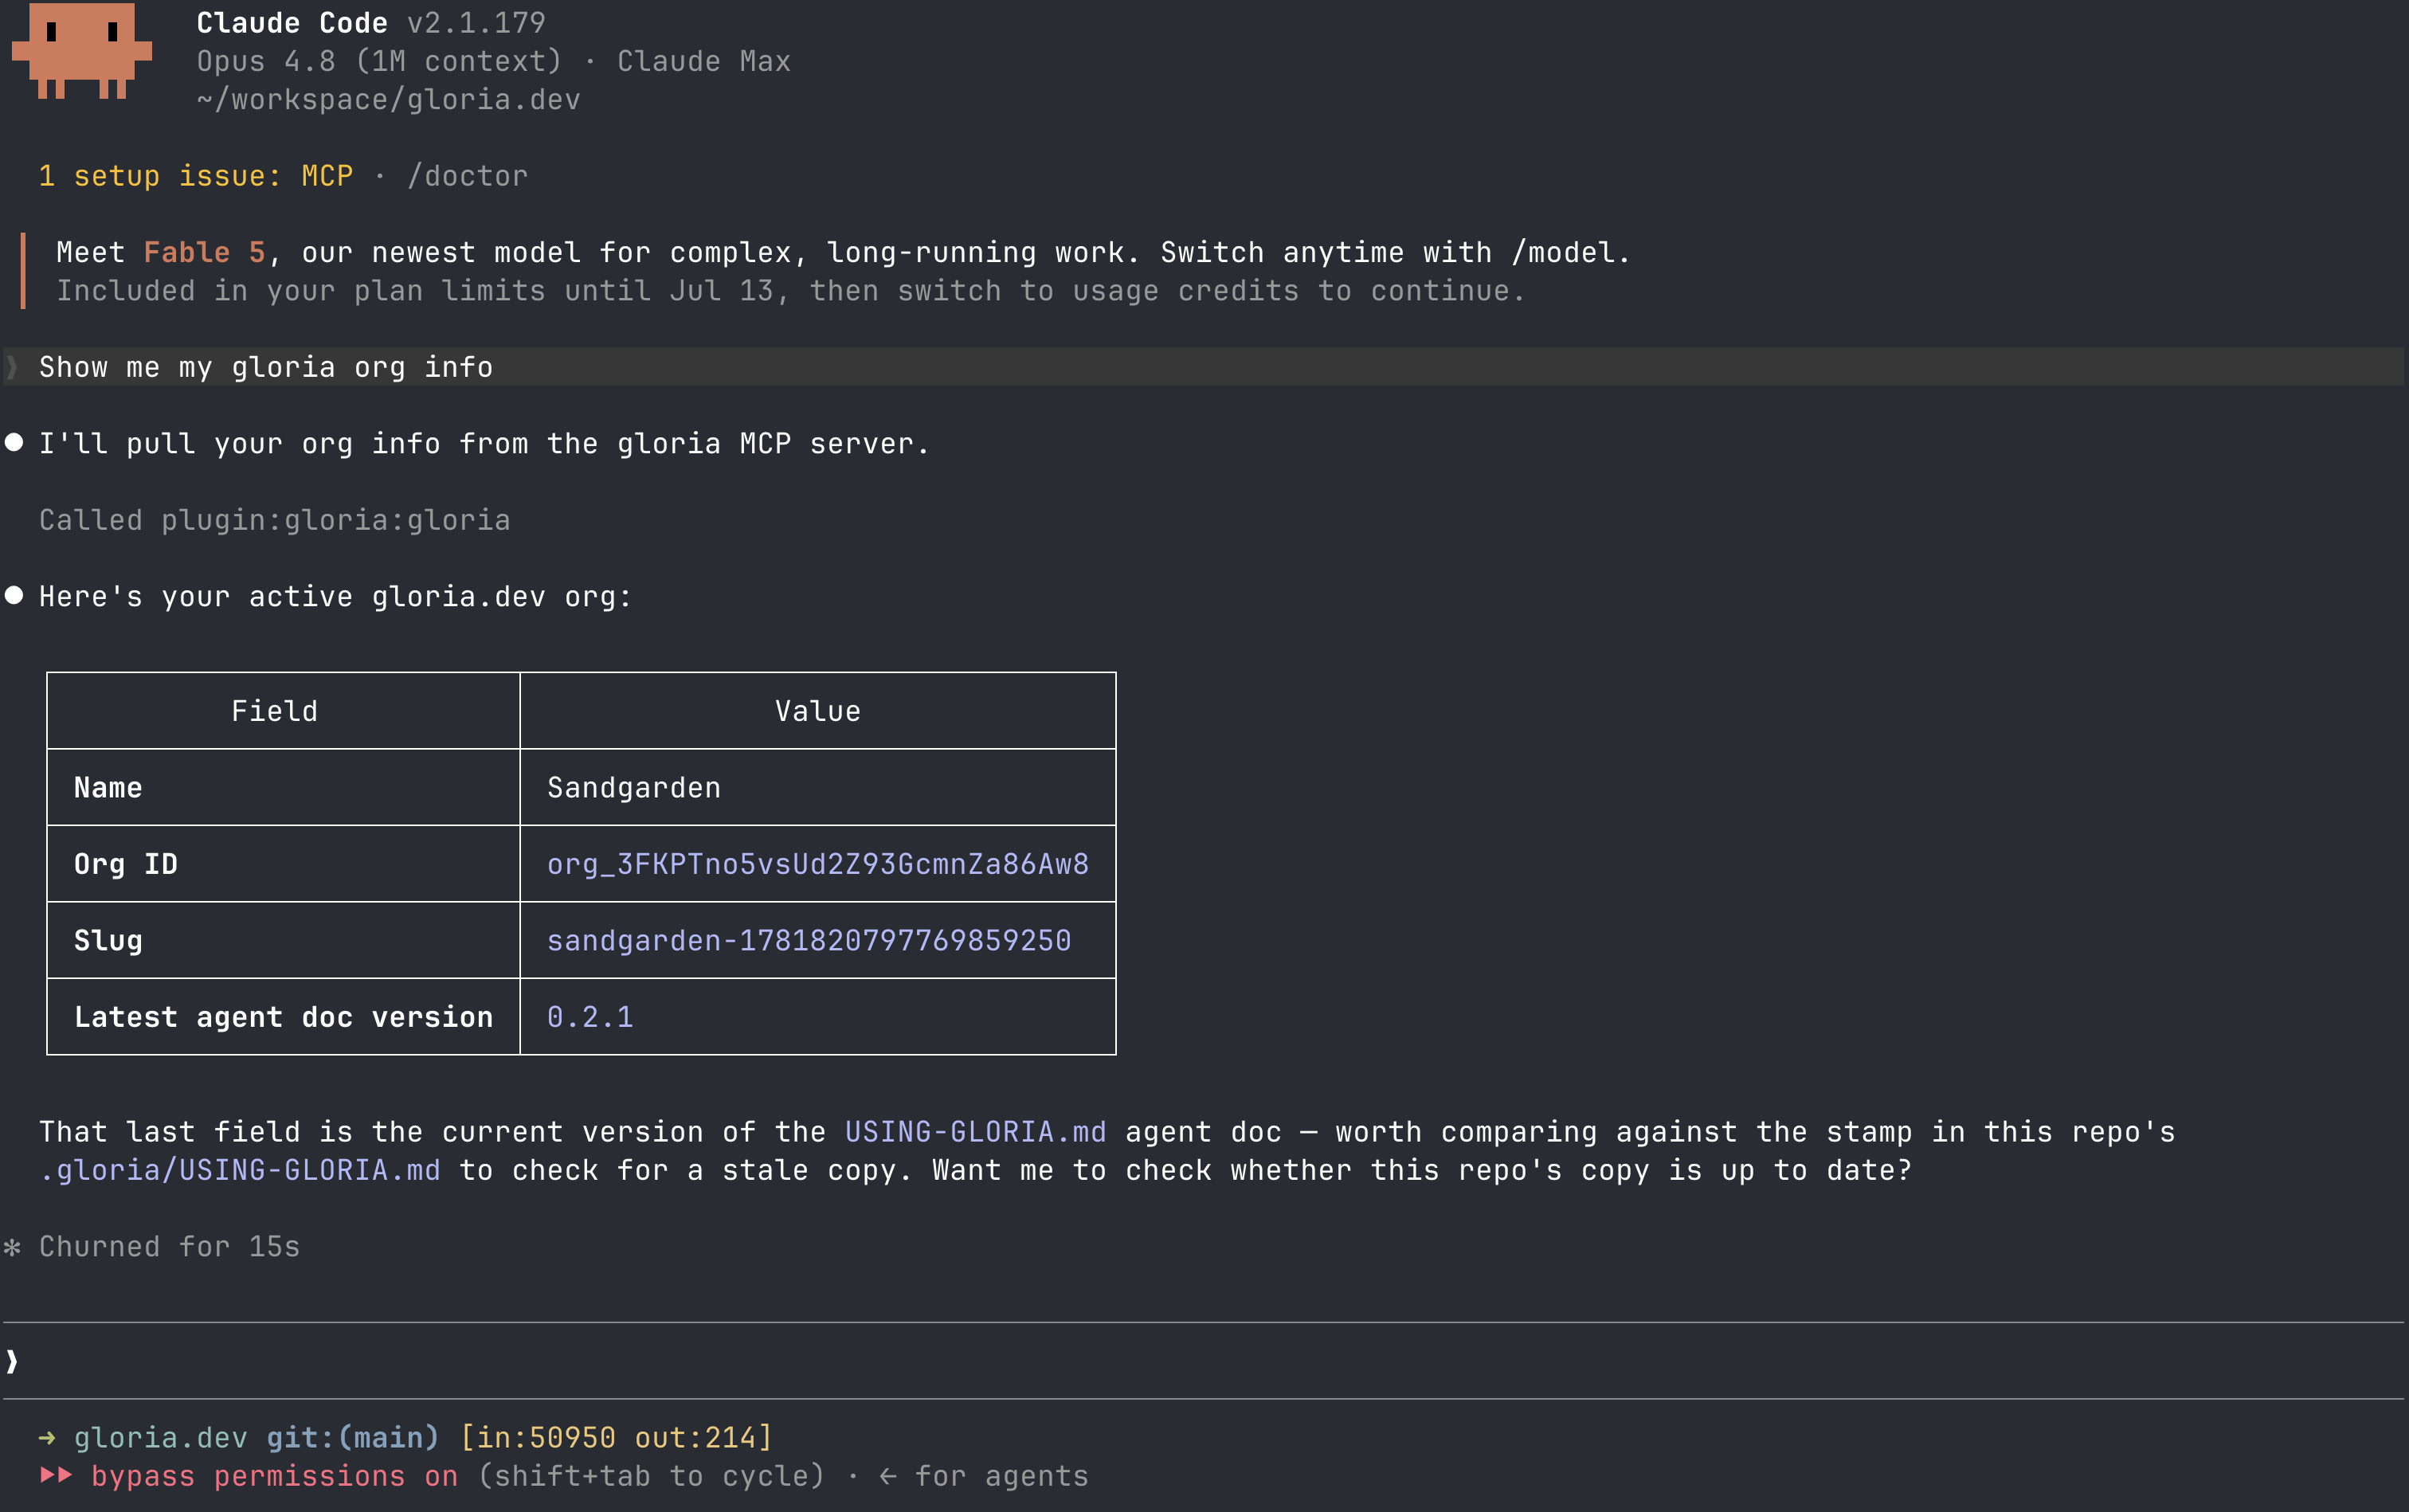Click the "Claude Code" title text
This screenshot has width=2409, height=1512.
tap(292, 23)
